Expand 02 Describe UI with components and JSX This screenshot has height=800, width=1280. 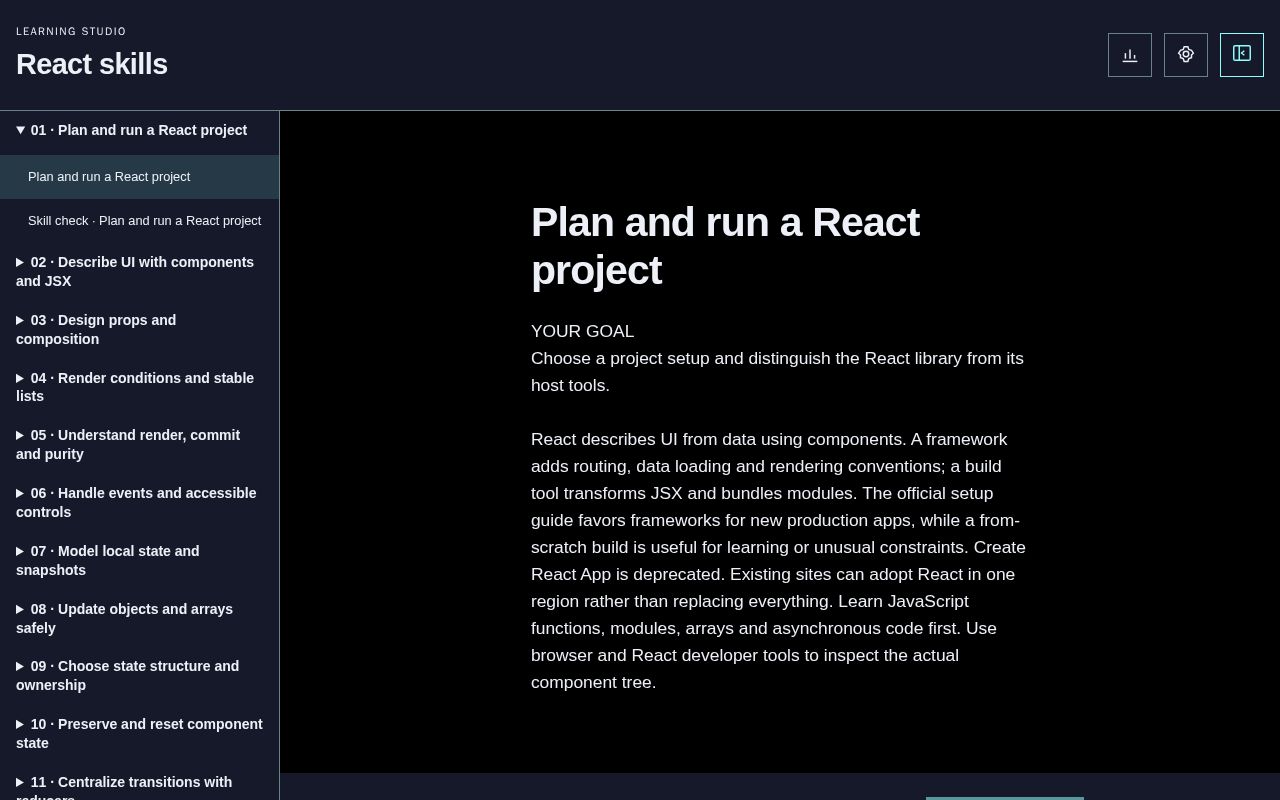click(139, 272)
